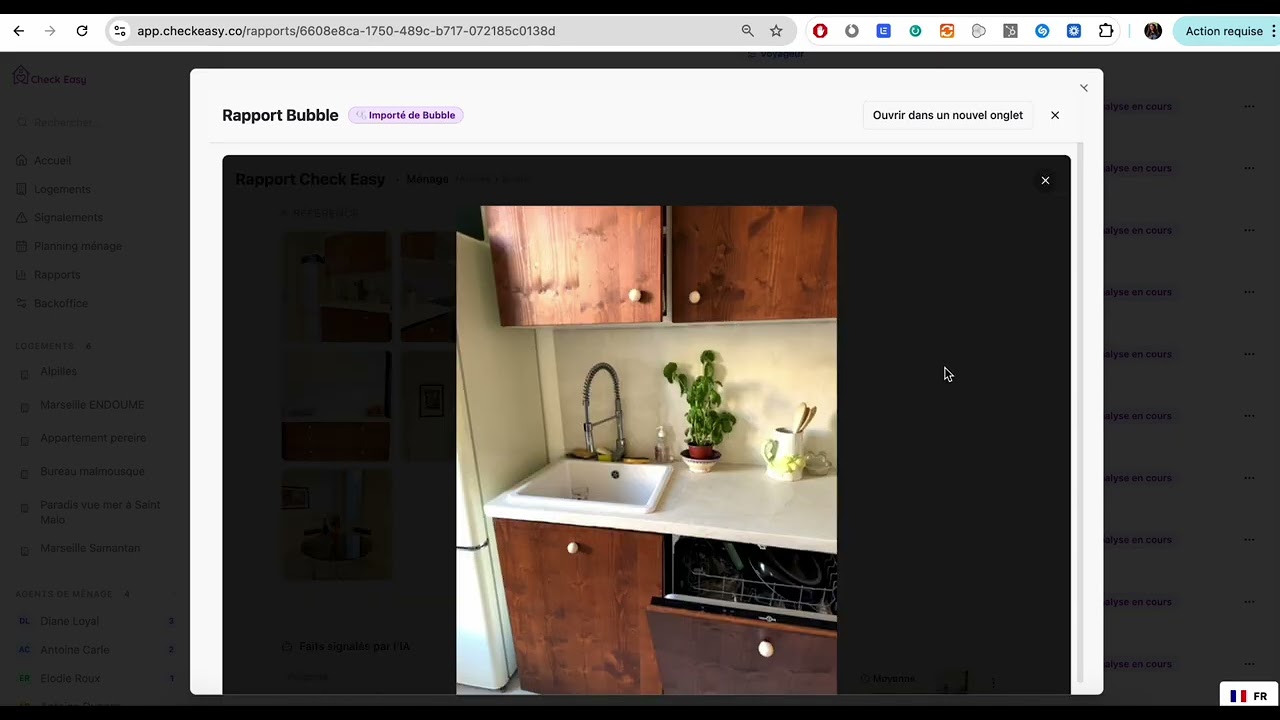
Task: Bookmark this page with the star icon
Action: click(776, 31)
